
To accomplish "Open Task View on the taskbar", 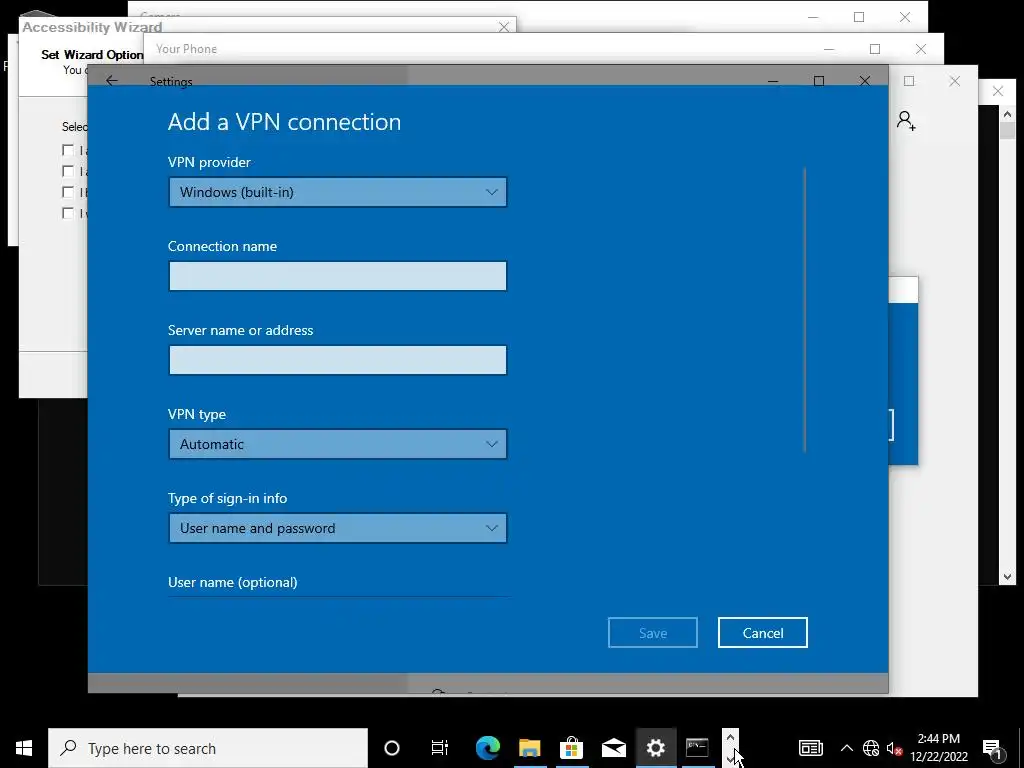I will (x=440, y=748).
